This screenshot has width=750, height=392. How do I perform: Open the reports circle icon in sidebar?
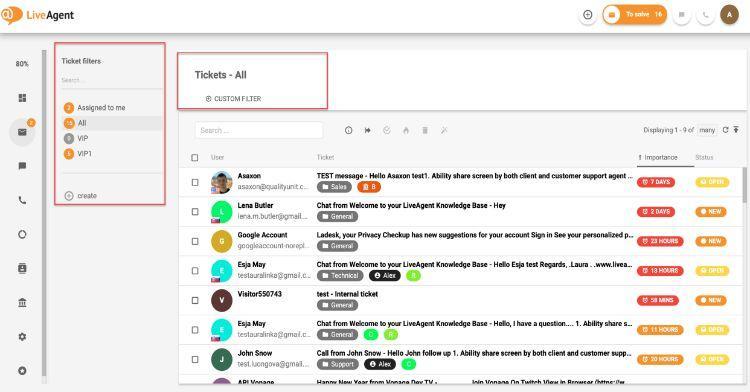pyautogui.click(x=22, y=234)
